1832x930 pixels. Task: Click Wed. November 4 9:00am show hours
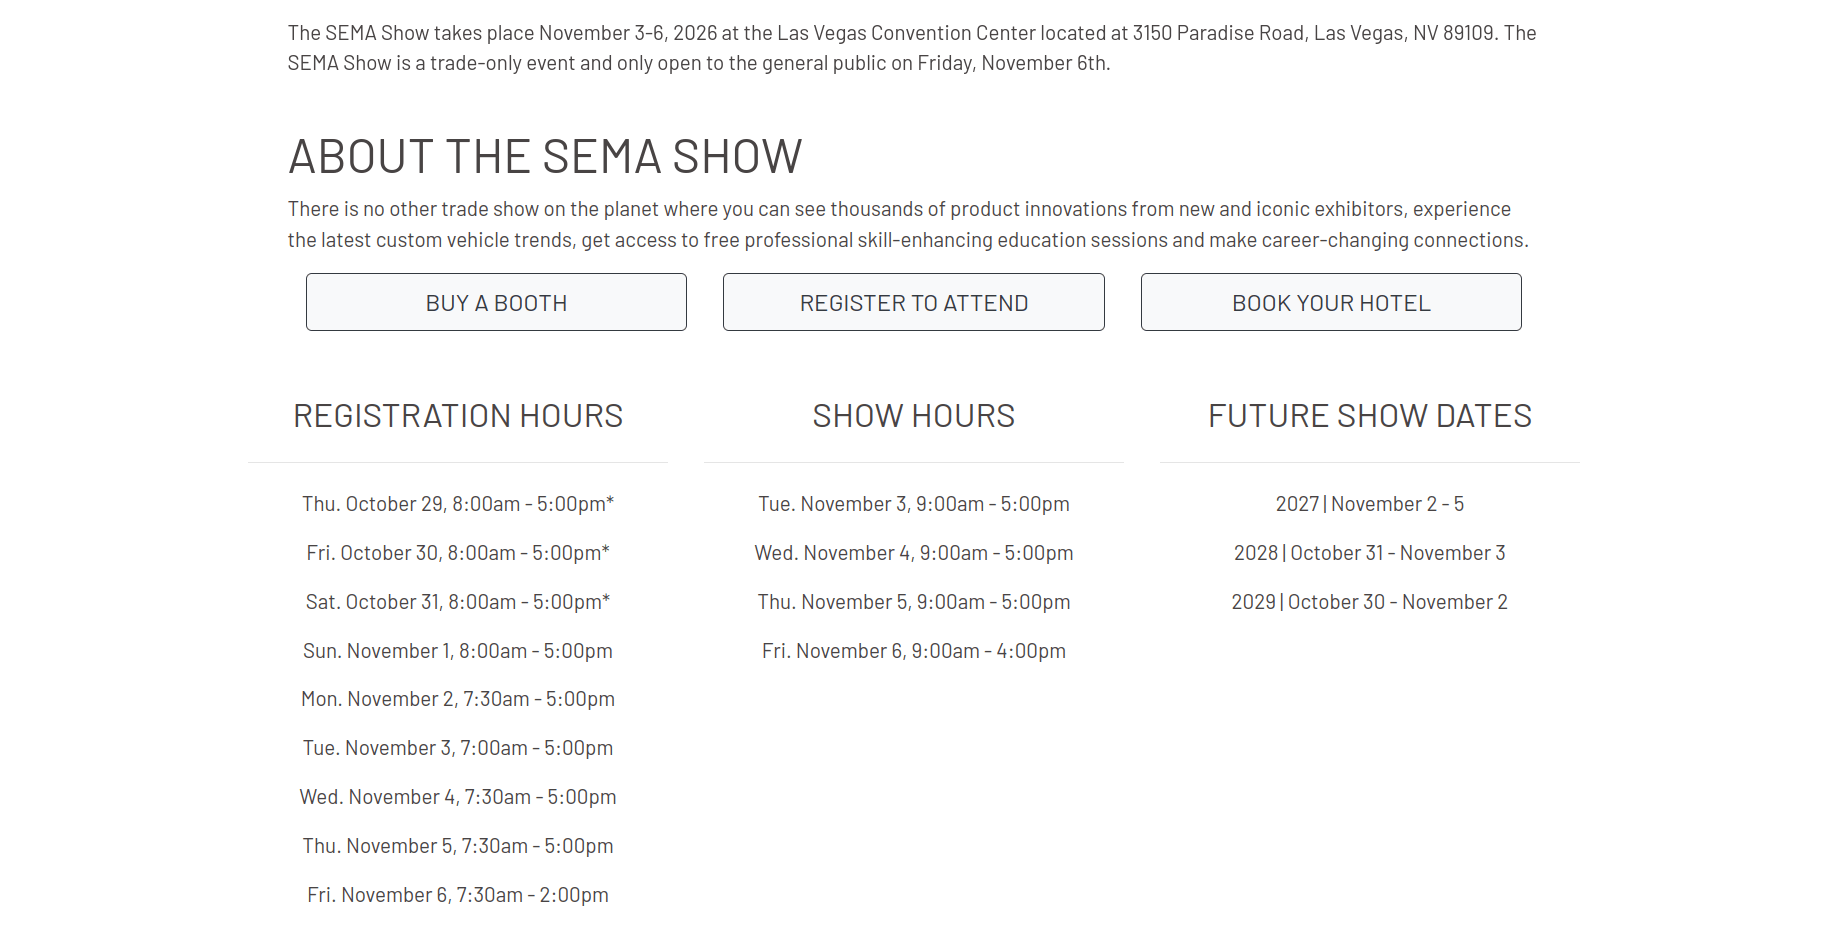tap(913, 553)
